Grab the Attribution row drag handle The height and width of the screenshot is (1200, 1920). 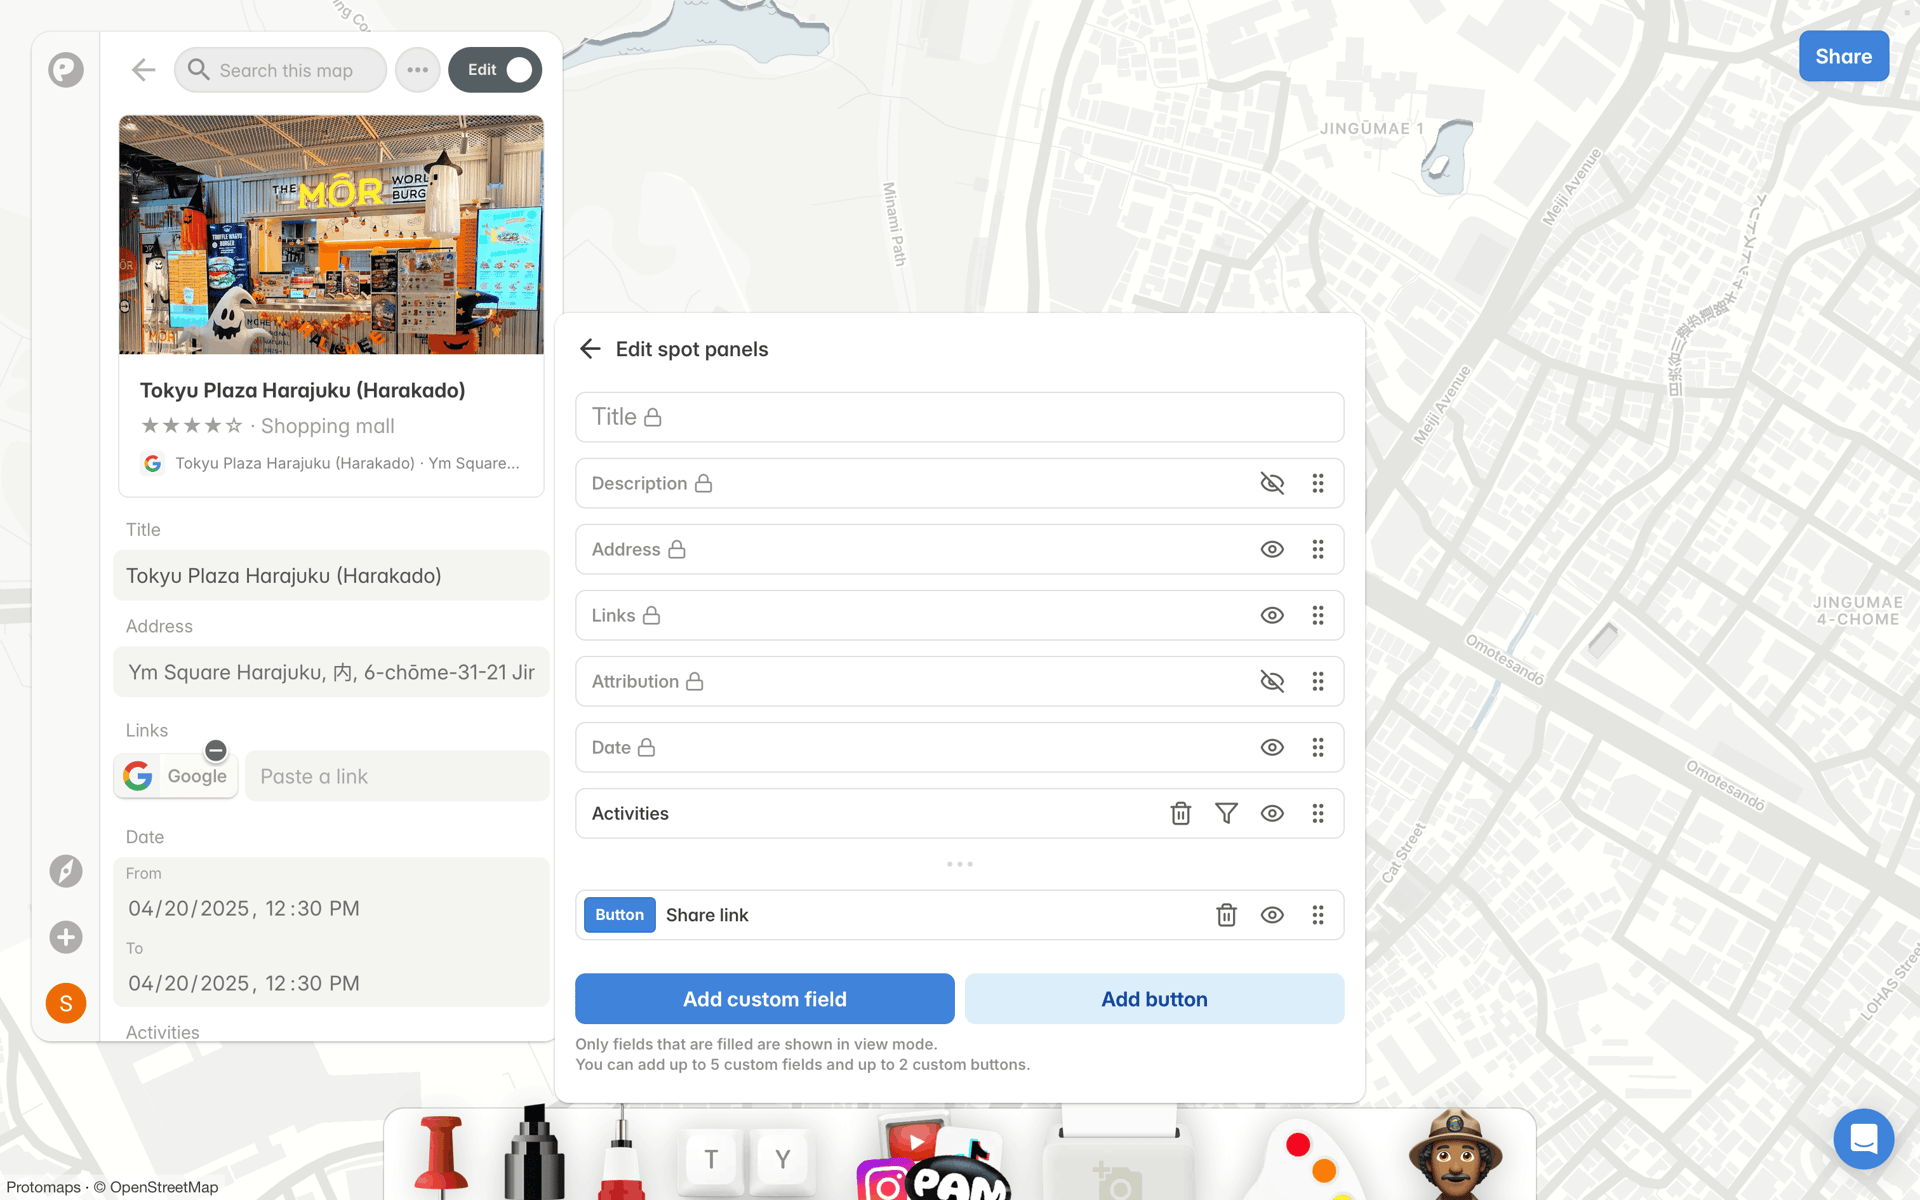[1318, 681]
